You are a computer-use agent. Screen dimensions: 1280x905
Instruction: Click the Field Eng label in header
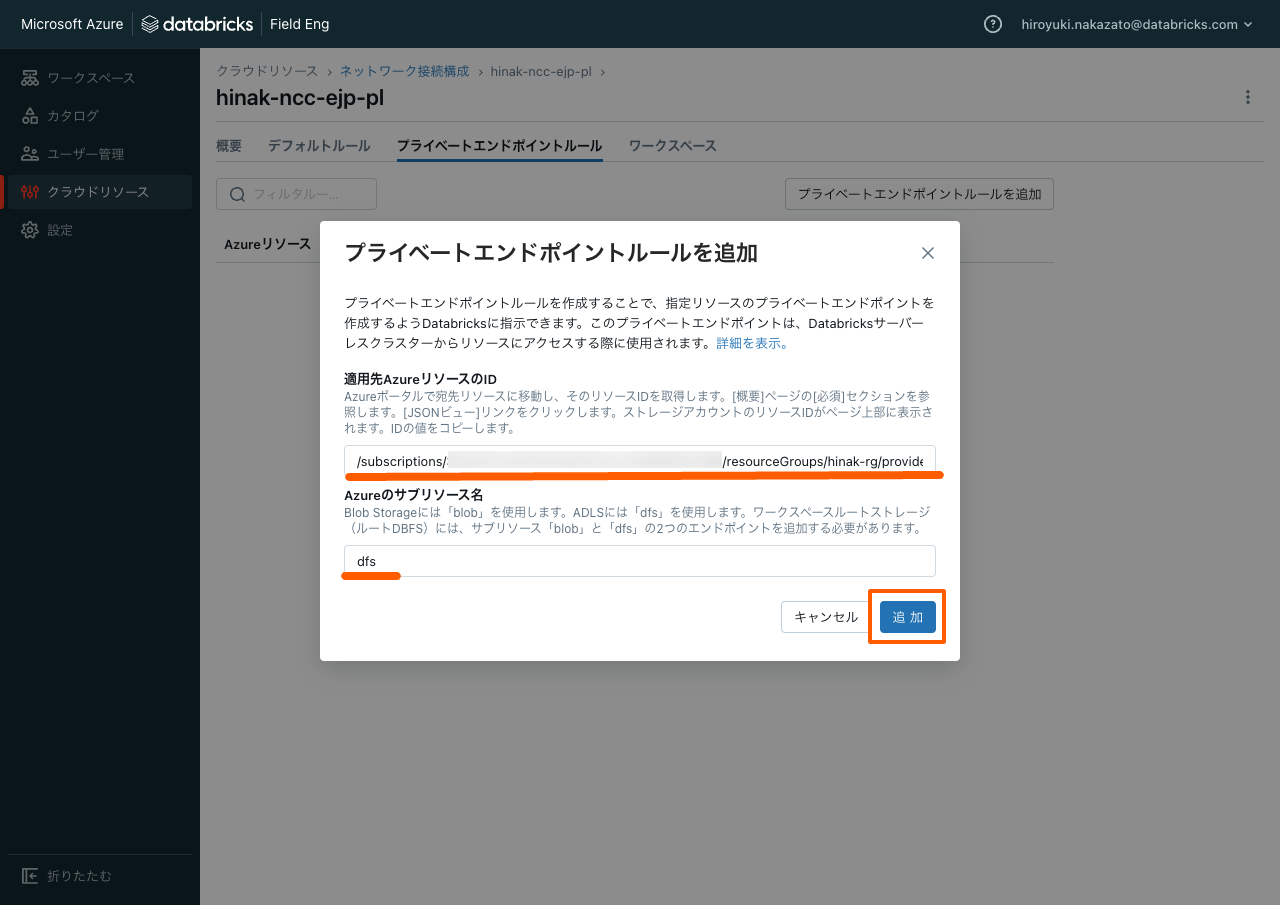[300, 24]
